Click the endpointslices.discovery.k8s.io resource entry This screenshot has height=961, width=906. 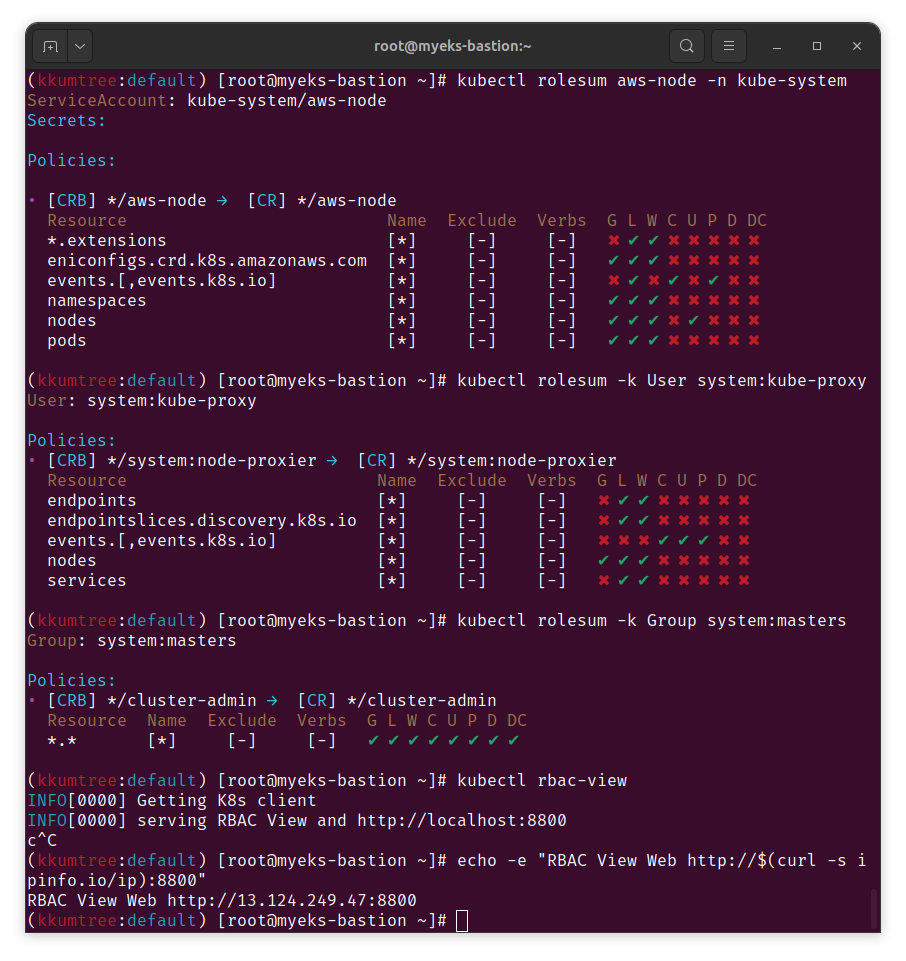pos(202,520)
